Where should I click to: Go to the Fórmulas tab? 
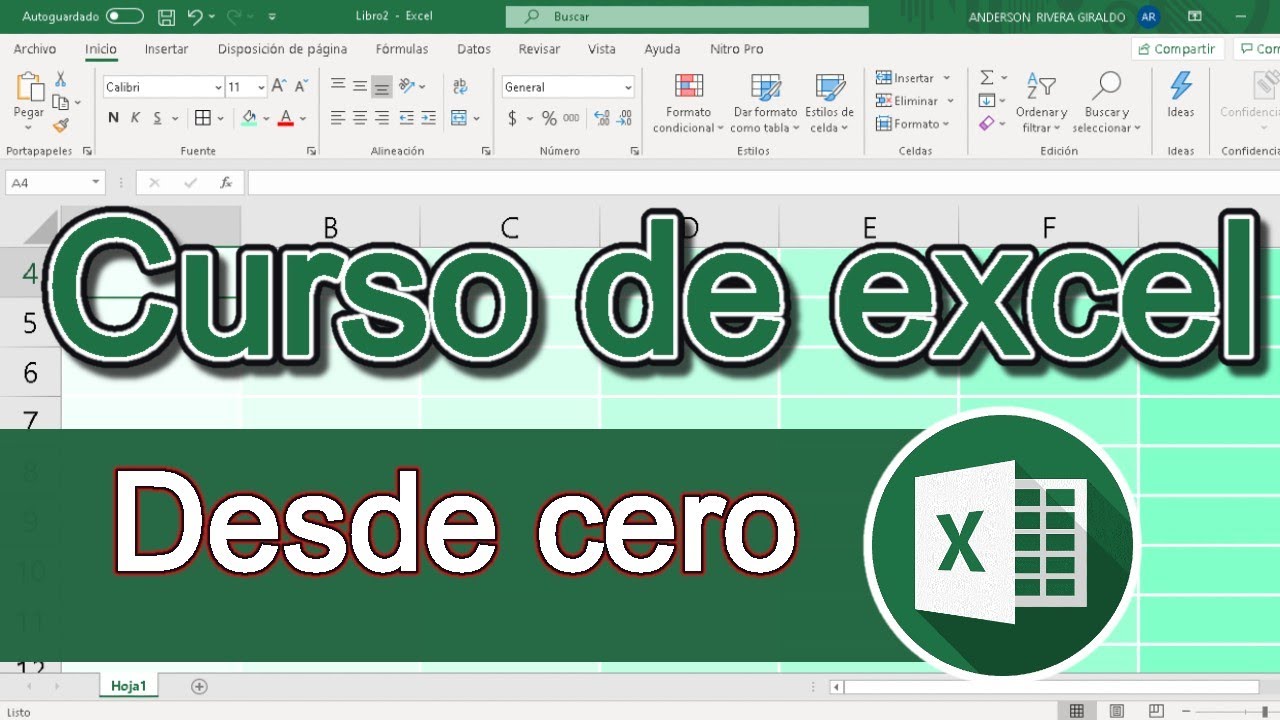(x=402, y=49)
